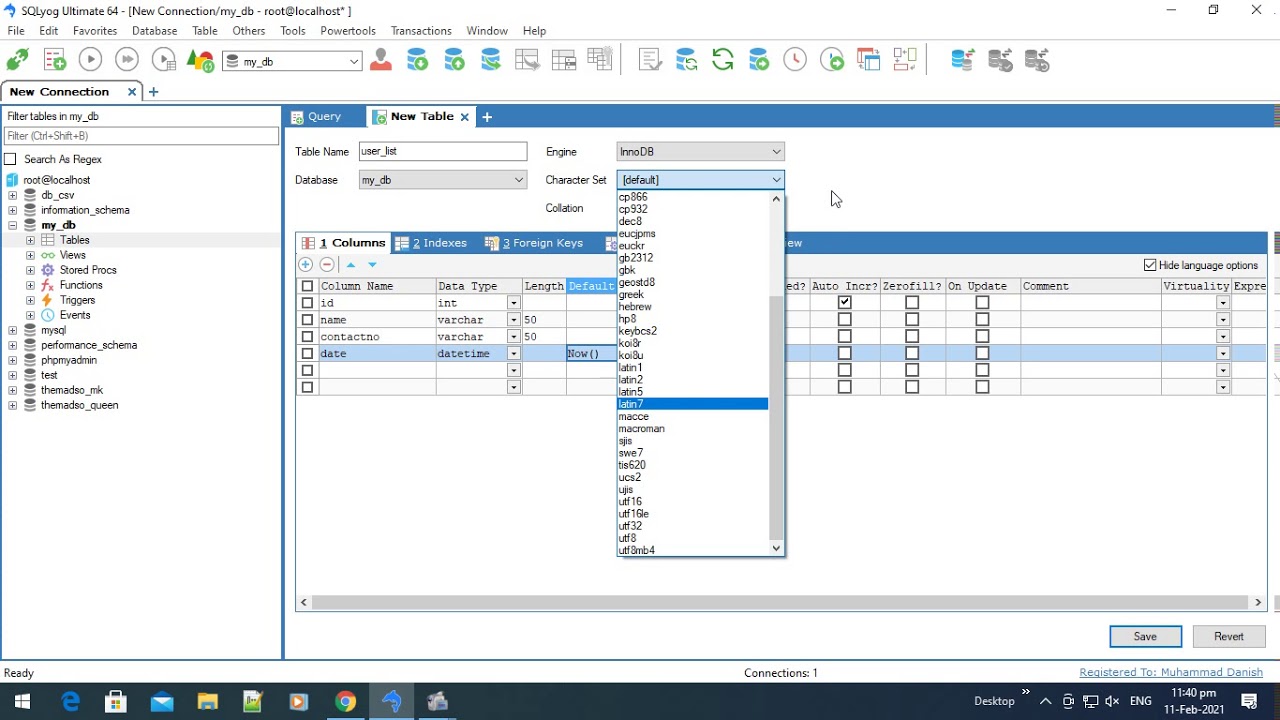Click the red clock toolbar icon
The width and height of the screenshot is (1280, 720).
795,60
